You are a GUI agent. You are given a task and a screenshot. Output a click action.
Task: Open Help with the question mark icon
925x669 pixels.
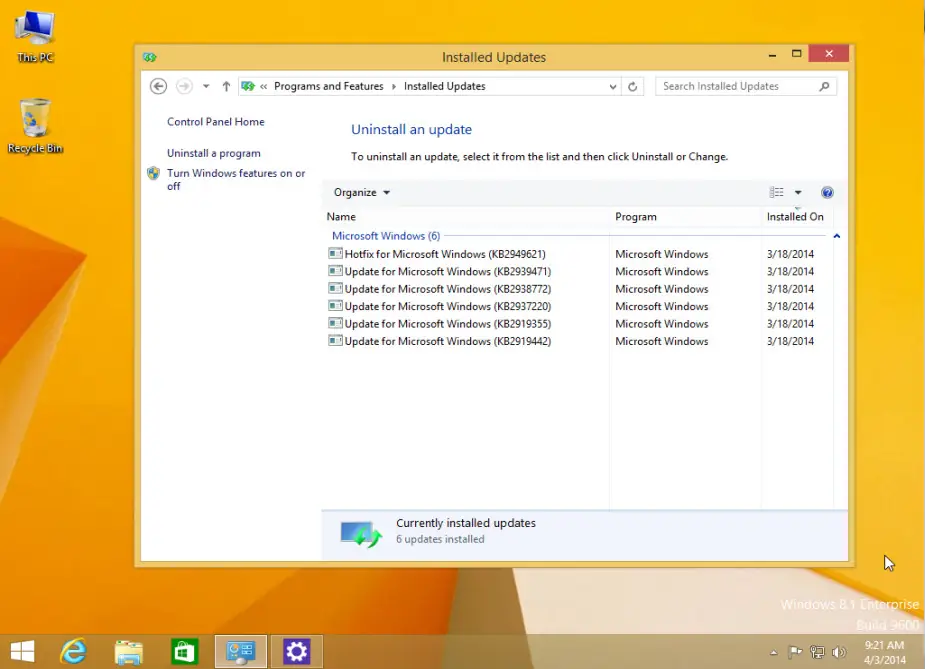click(x=827, y=192)
